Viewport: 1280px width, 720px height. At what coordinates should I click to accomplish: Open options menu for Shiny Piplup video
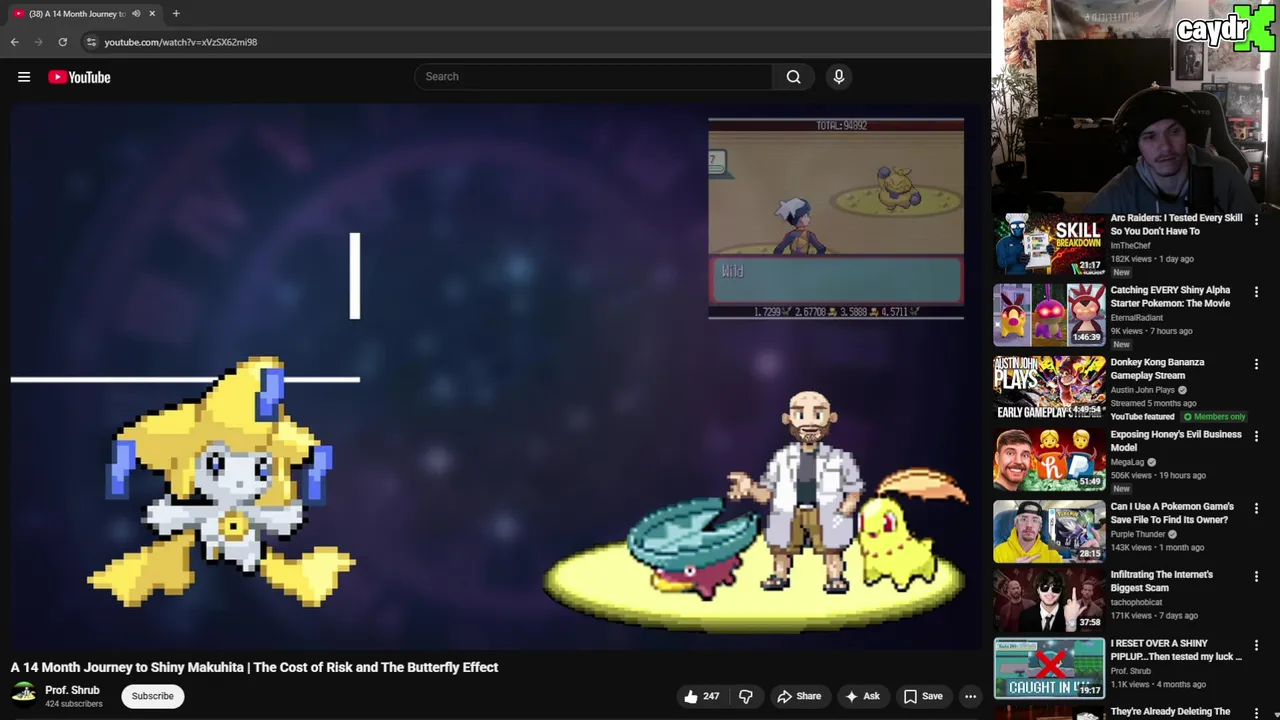click(1256, 645)
